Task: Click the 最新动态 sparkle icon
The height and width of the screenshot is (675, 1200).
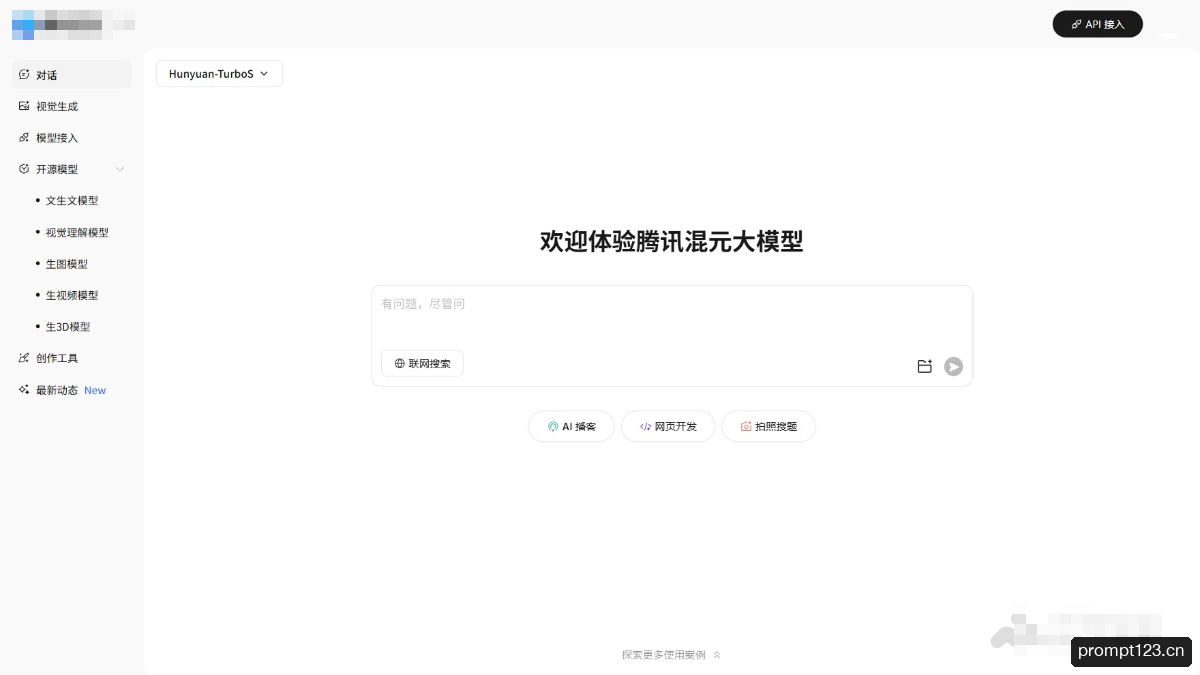Action: [24, 390]
